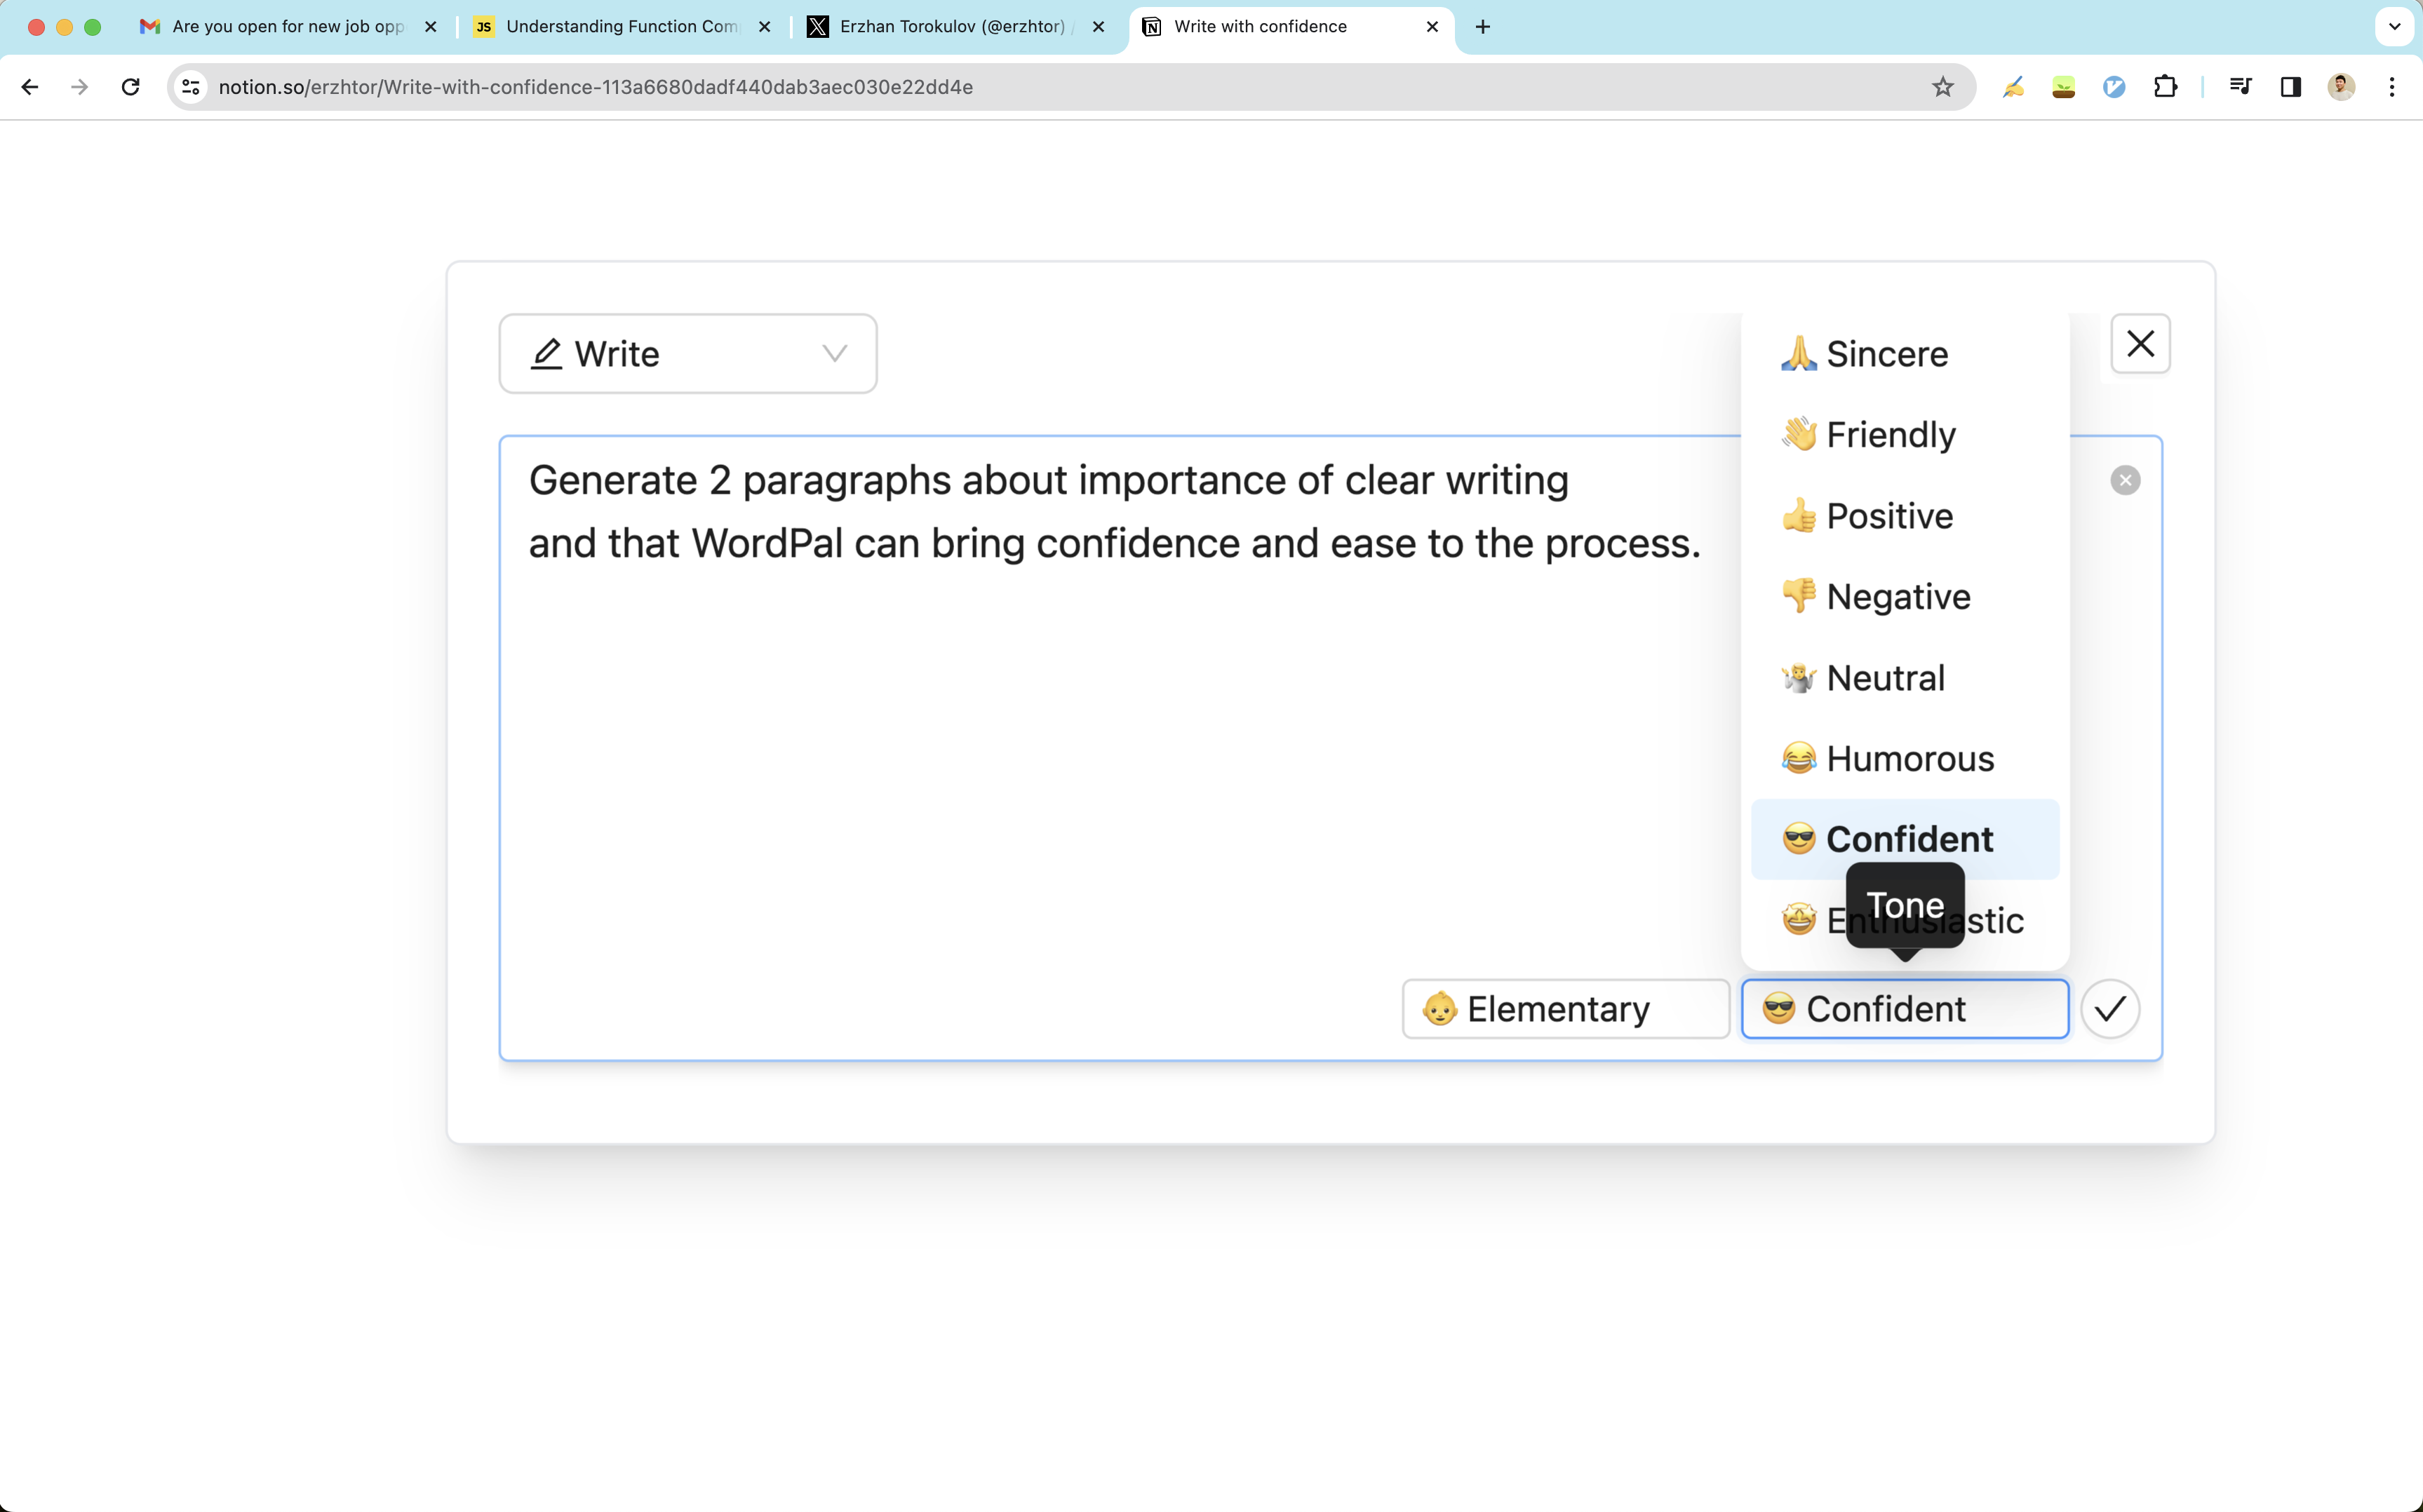Viewport: 2423px width, 1512px height.
Task: Click the baby emoji in Elementary field
Action: point(1440,1009)
